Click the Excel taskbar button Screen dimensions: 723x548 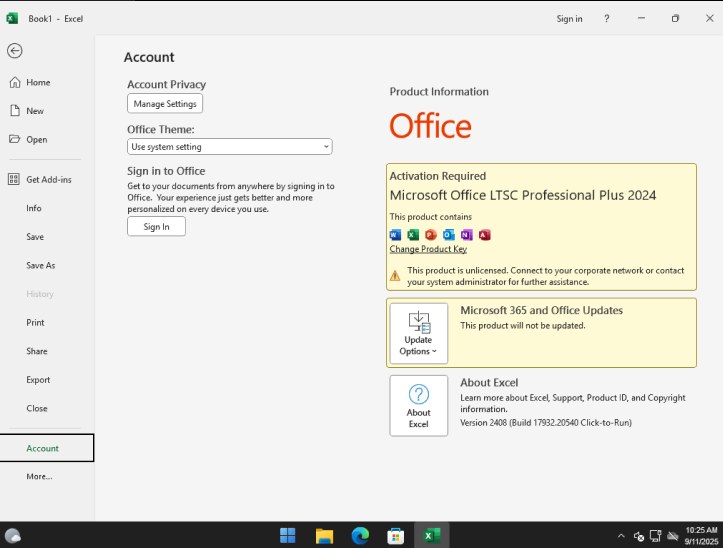(432, 536)
